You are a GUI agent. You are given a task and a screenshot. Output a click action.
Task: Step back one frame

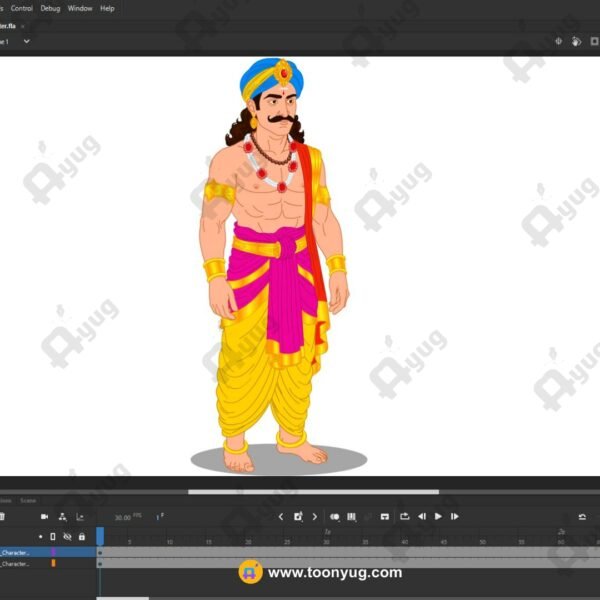[422, 516]
